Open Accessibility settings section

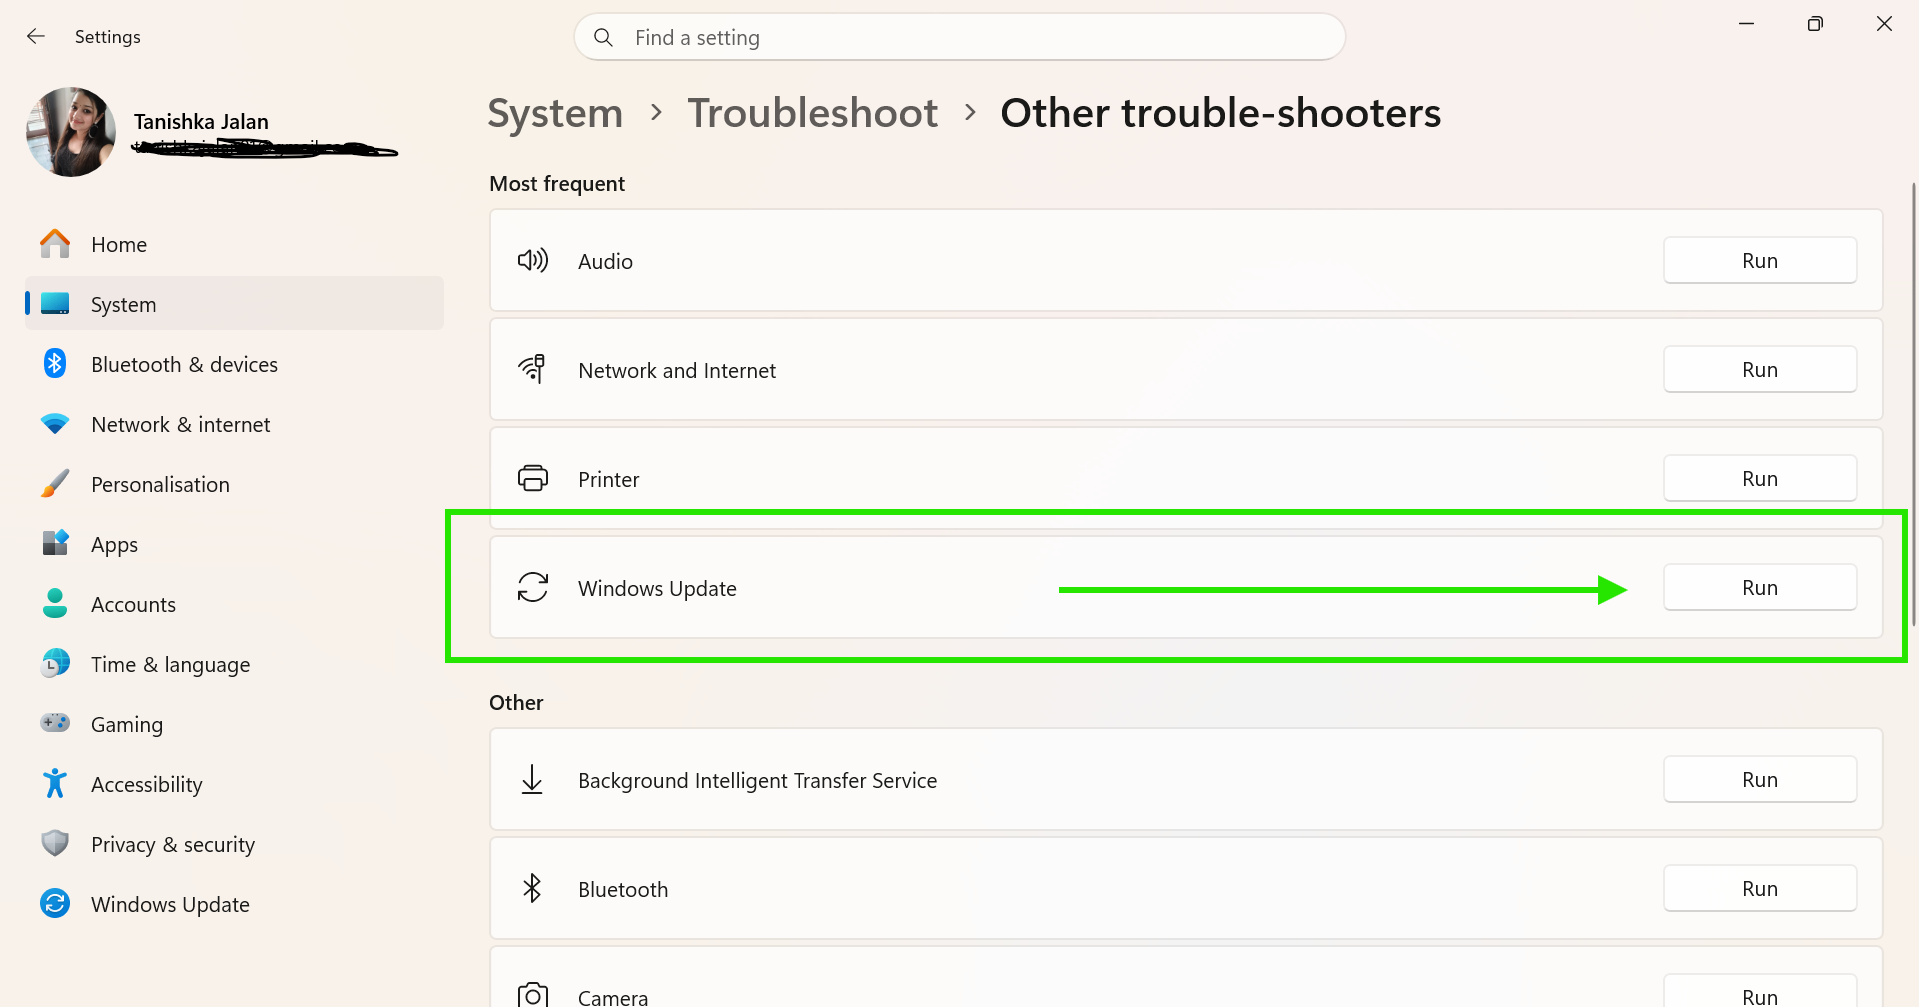[234, 784]
